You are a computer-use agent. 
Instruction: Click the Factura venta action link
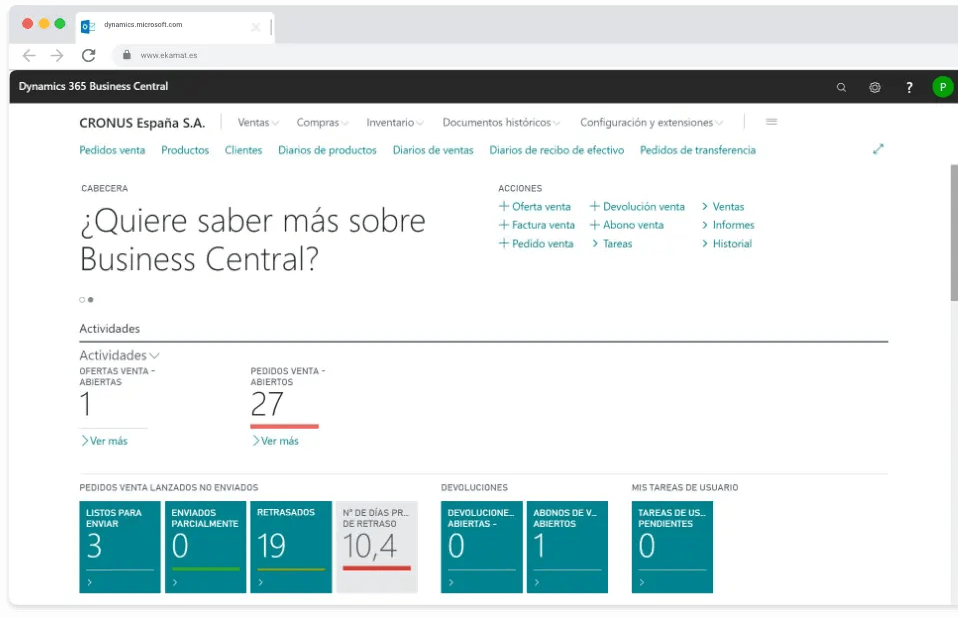(537, 225)
